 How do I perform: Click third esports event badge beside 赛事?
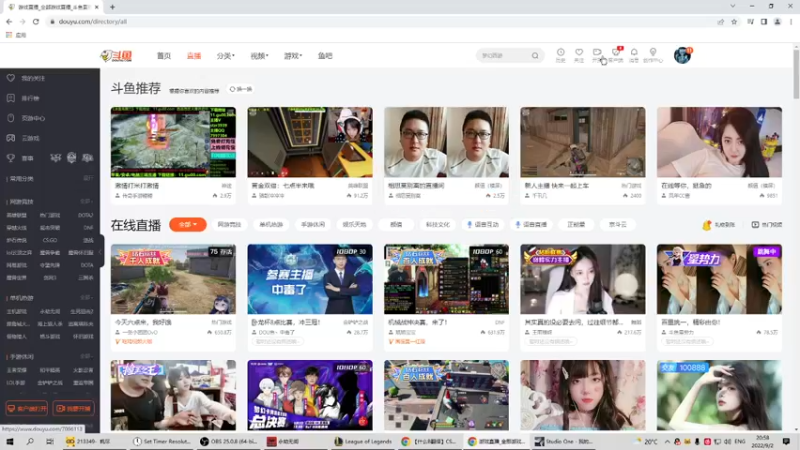pyautogui.click(x=87, y=158)
